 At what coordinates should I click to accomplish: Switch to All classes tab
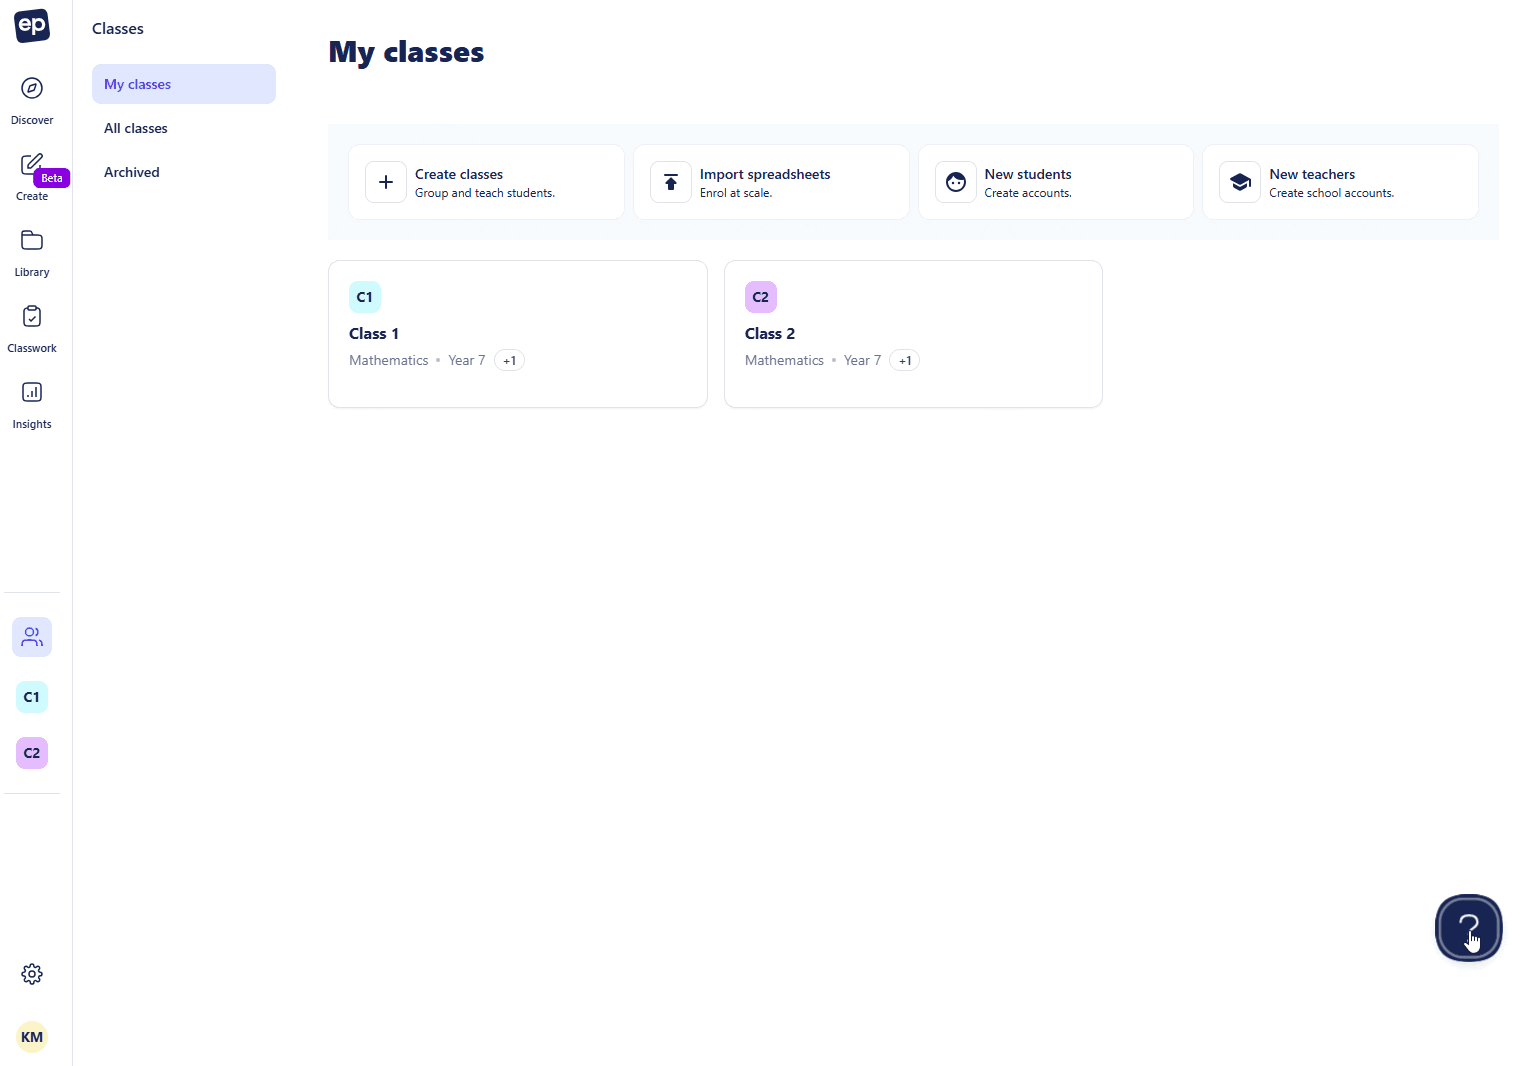(x=136, y=128)
